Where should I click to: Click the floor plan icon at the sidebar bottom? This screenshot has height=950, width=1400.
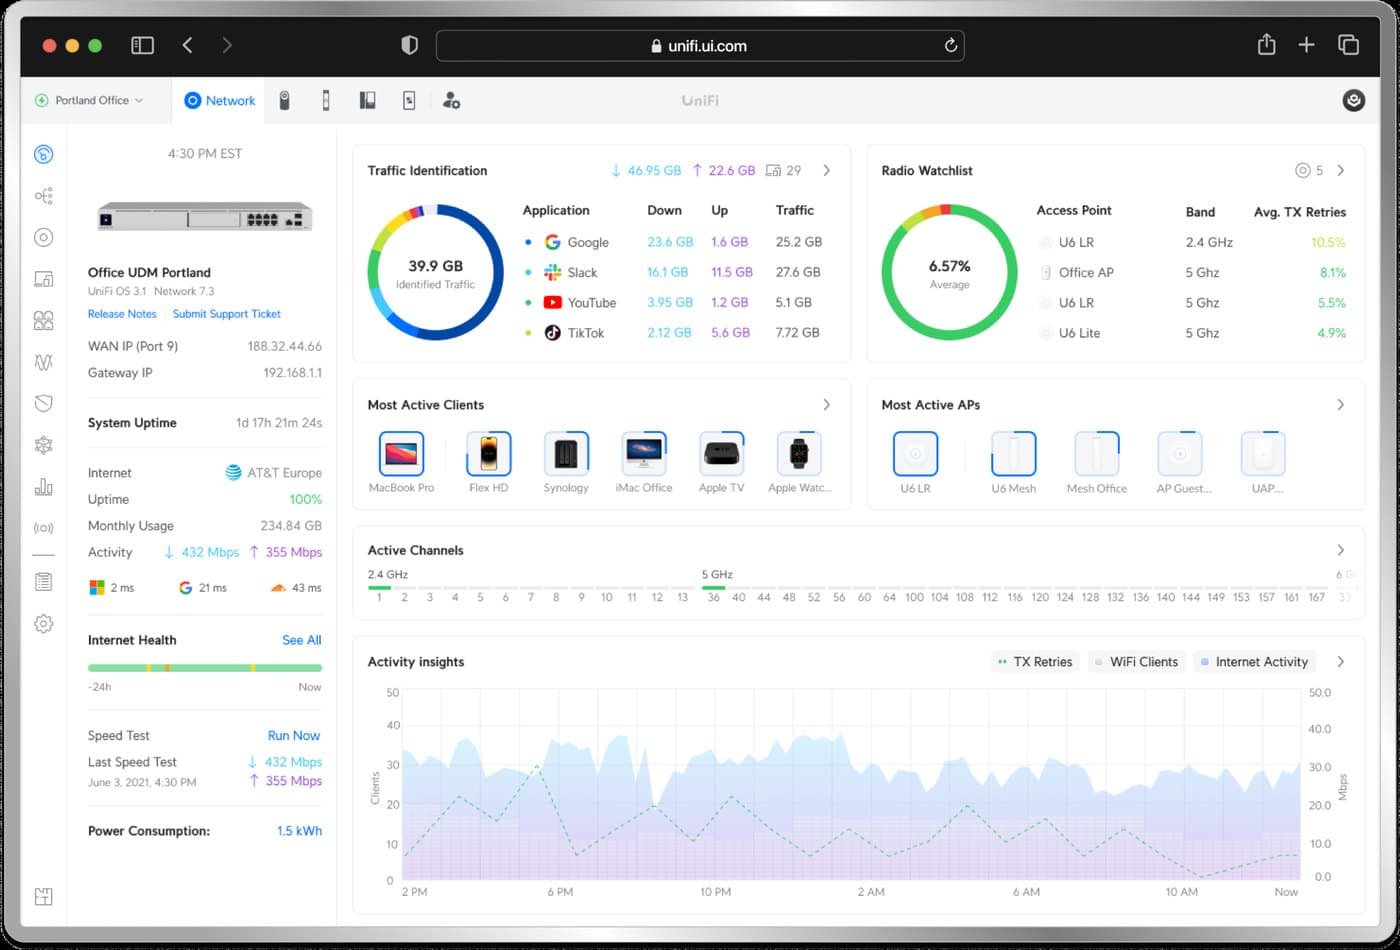point(43,897)
